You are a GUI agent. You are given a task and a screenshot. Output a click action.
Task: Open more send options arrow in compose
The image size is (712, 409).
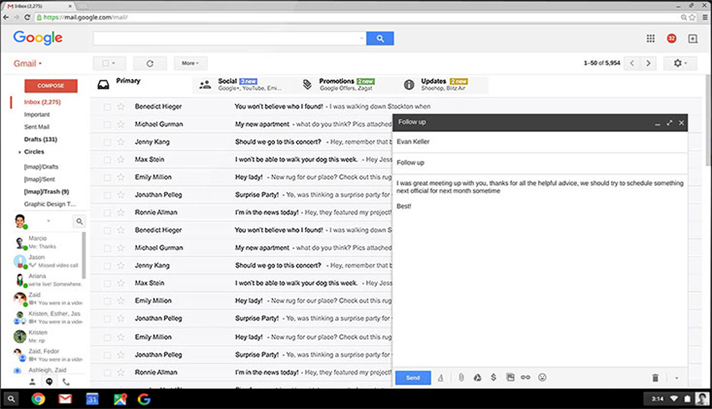pyautogui.click(x=677, y=378)
